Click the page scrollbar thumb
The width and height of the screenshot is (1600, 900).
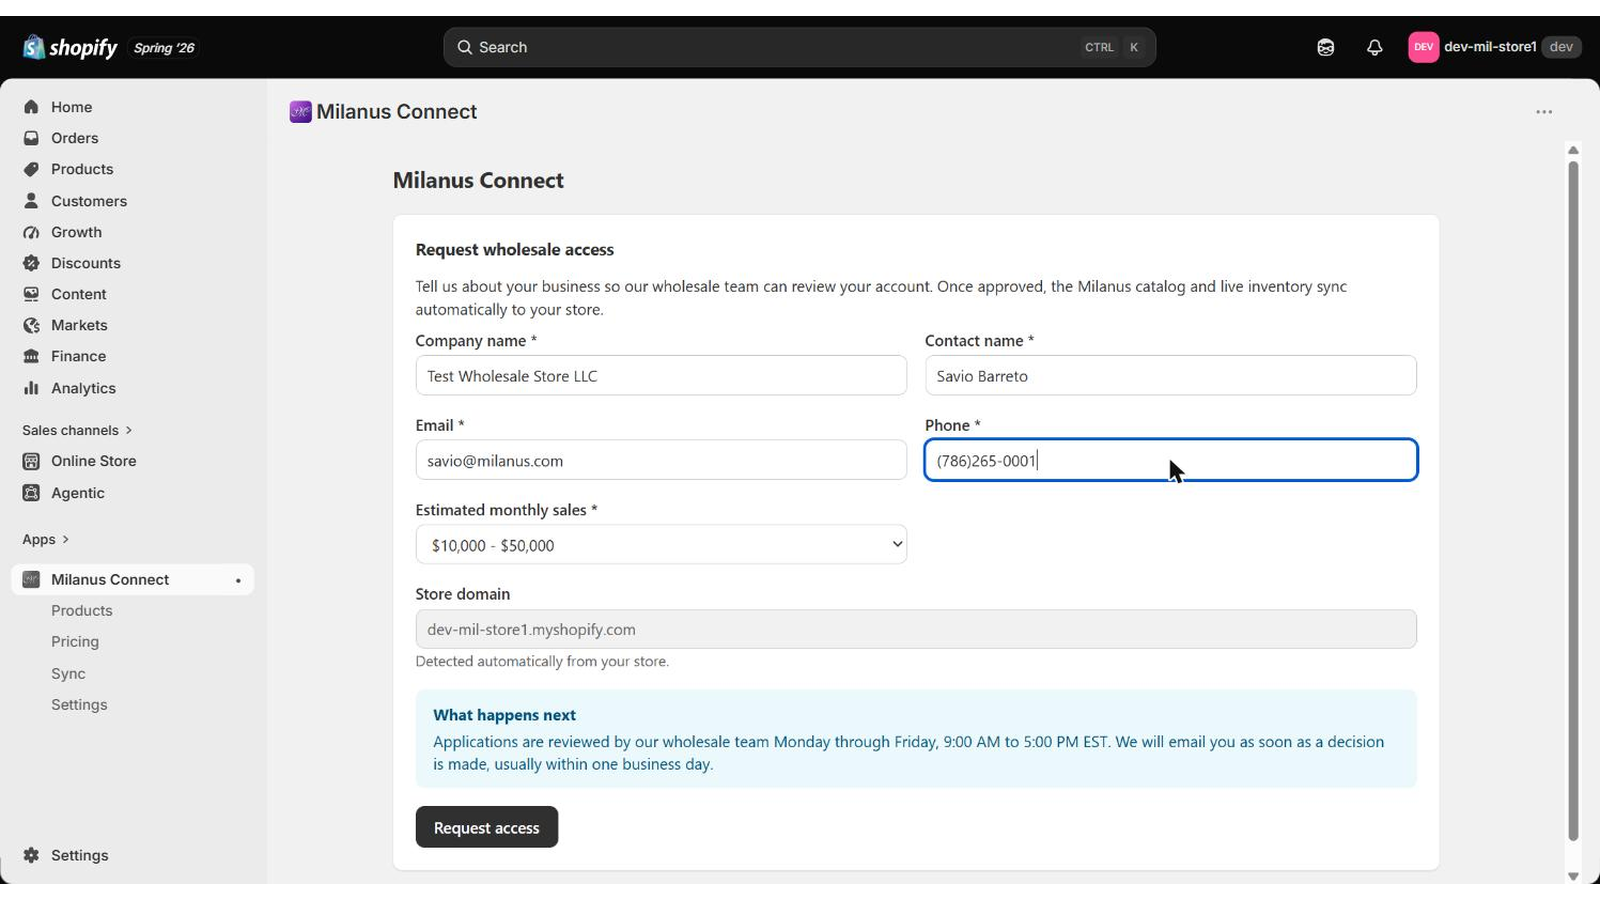pyautogui.click(x=1573, y=500)
